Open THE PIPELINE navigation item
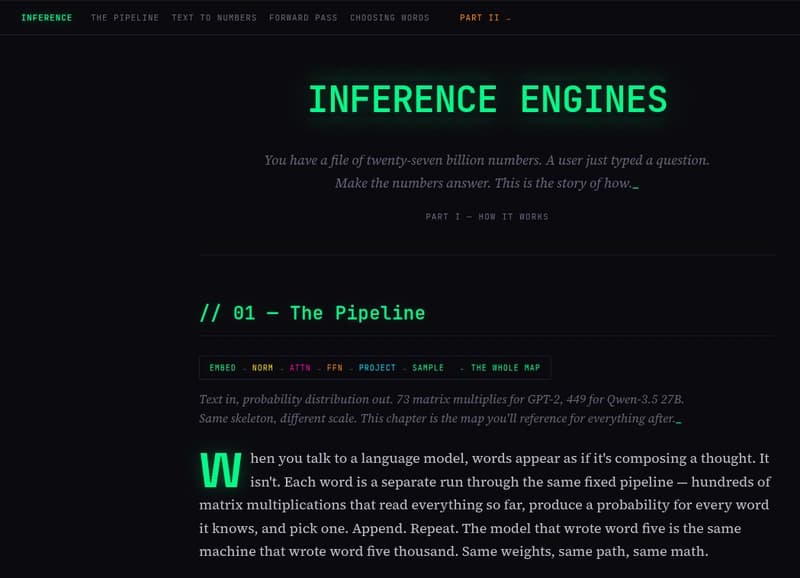Viewport: 800px width, 578px height. click(125, 17)
